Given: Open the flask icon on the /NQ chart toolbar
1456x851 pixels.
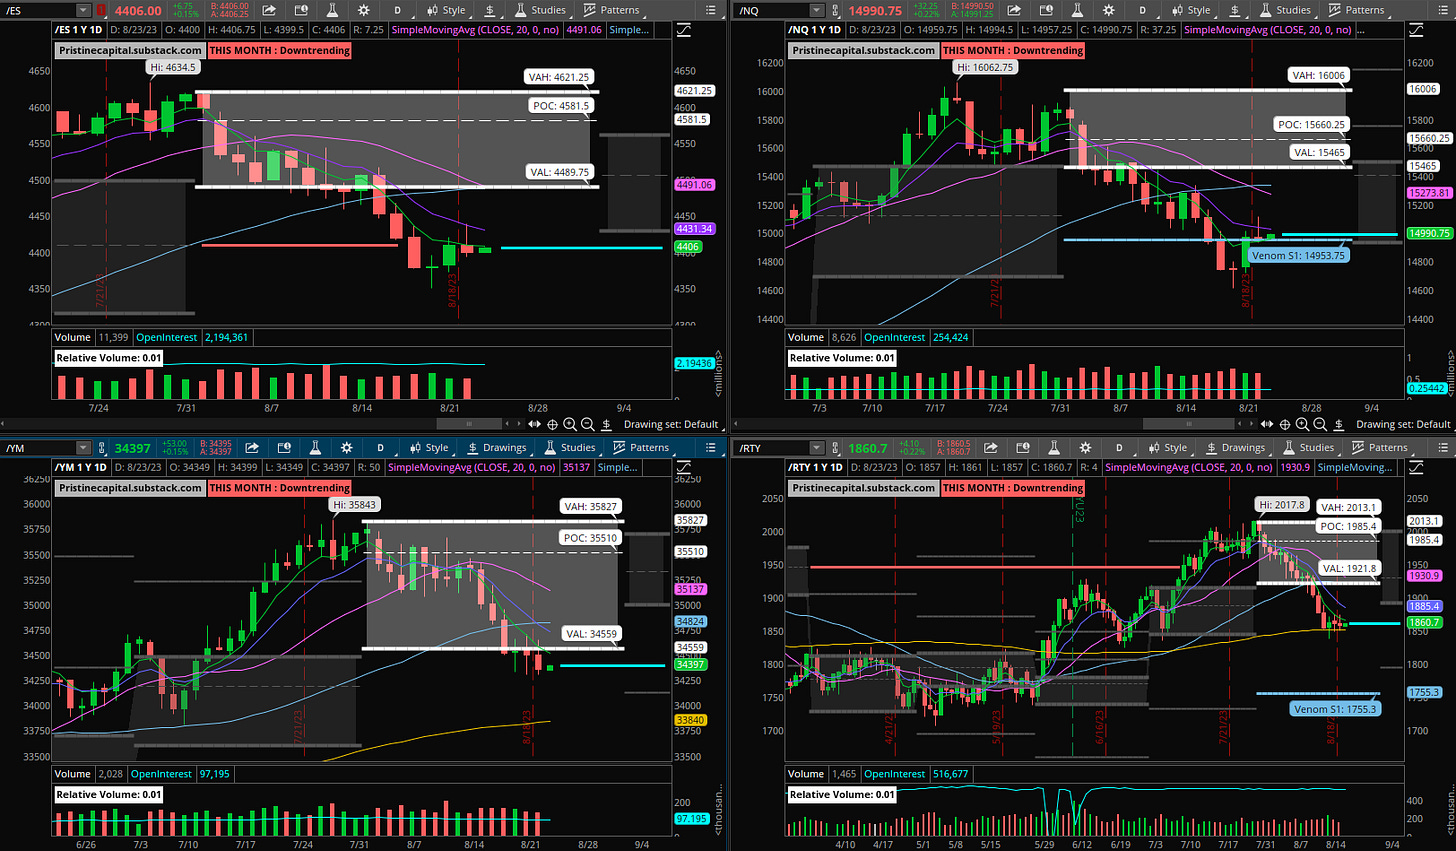Looking at the screenshot, I should [1077, 10].
